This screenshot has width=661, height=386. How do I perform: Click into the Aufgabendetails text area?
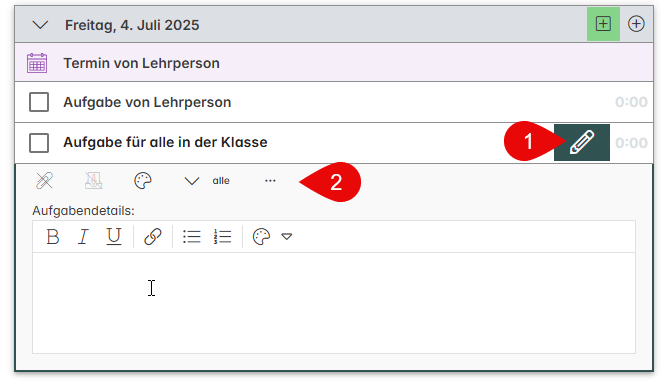(x=334, y=303)
